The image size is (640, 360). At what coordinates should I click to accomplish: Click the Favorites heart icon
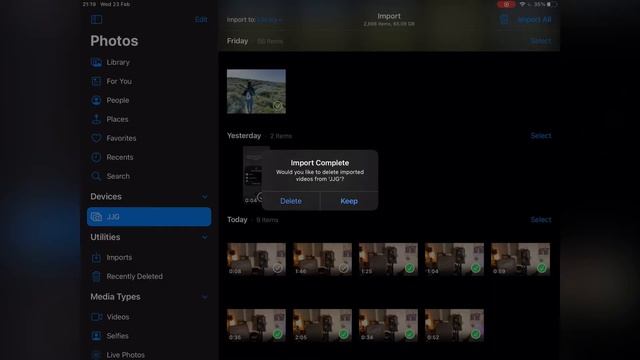[x=96, y=138]
